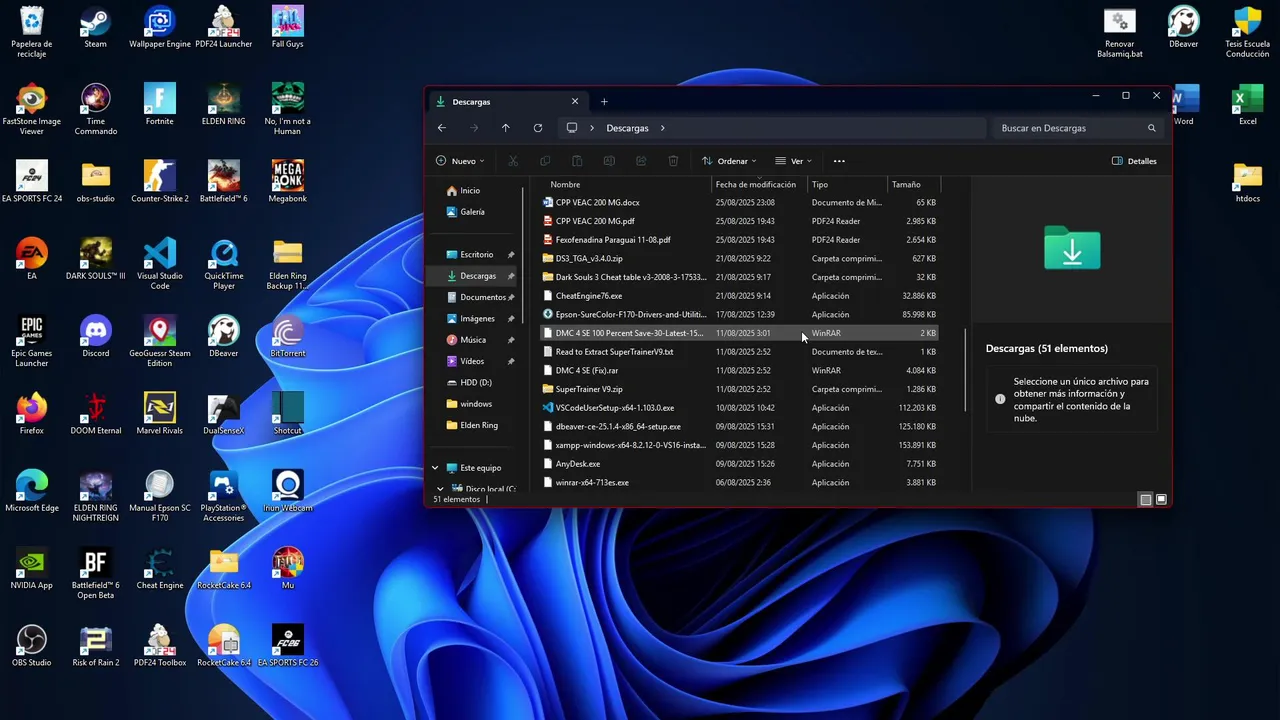Viewport: 1280px width, 720px height.
Task: Open the more options ellipsis menu
Action: pyautogui.click(x=839, y=161)
